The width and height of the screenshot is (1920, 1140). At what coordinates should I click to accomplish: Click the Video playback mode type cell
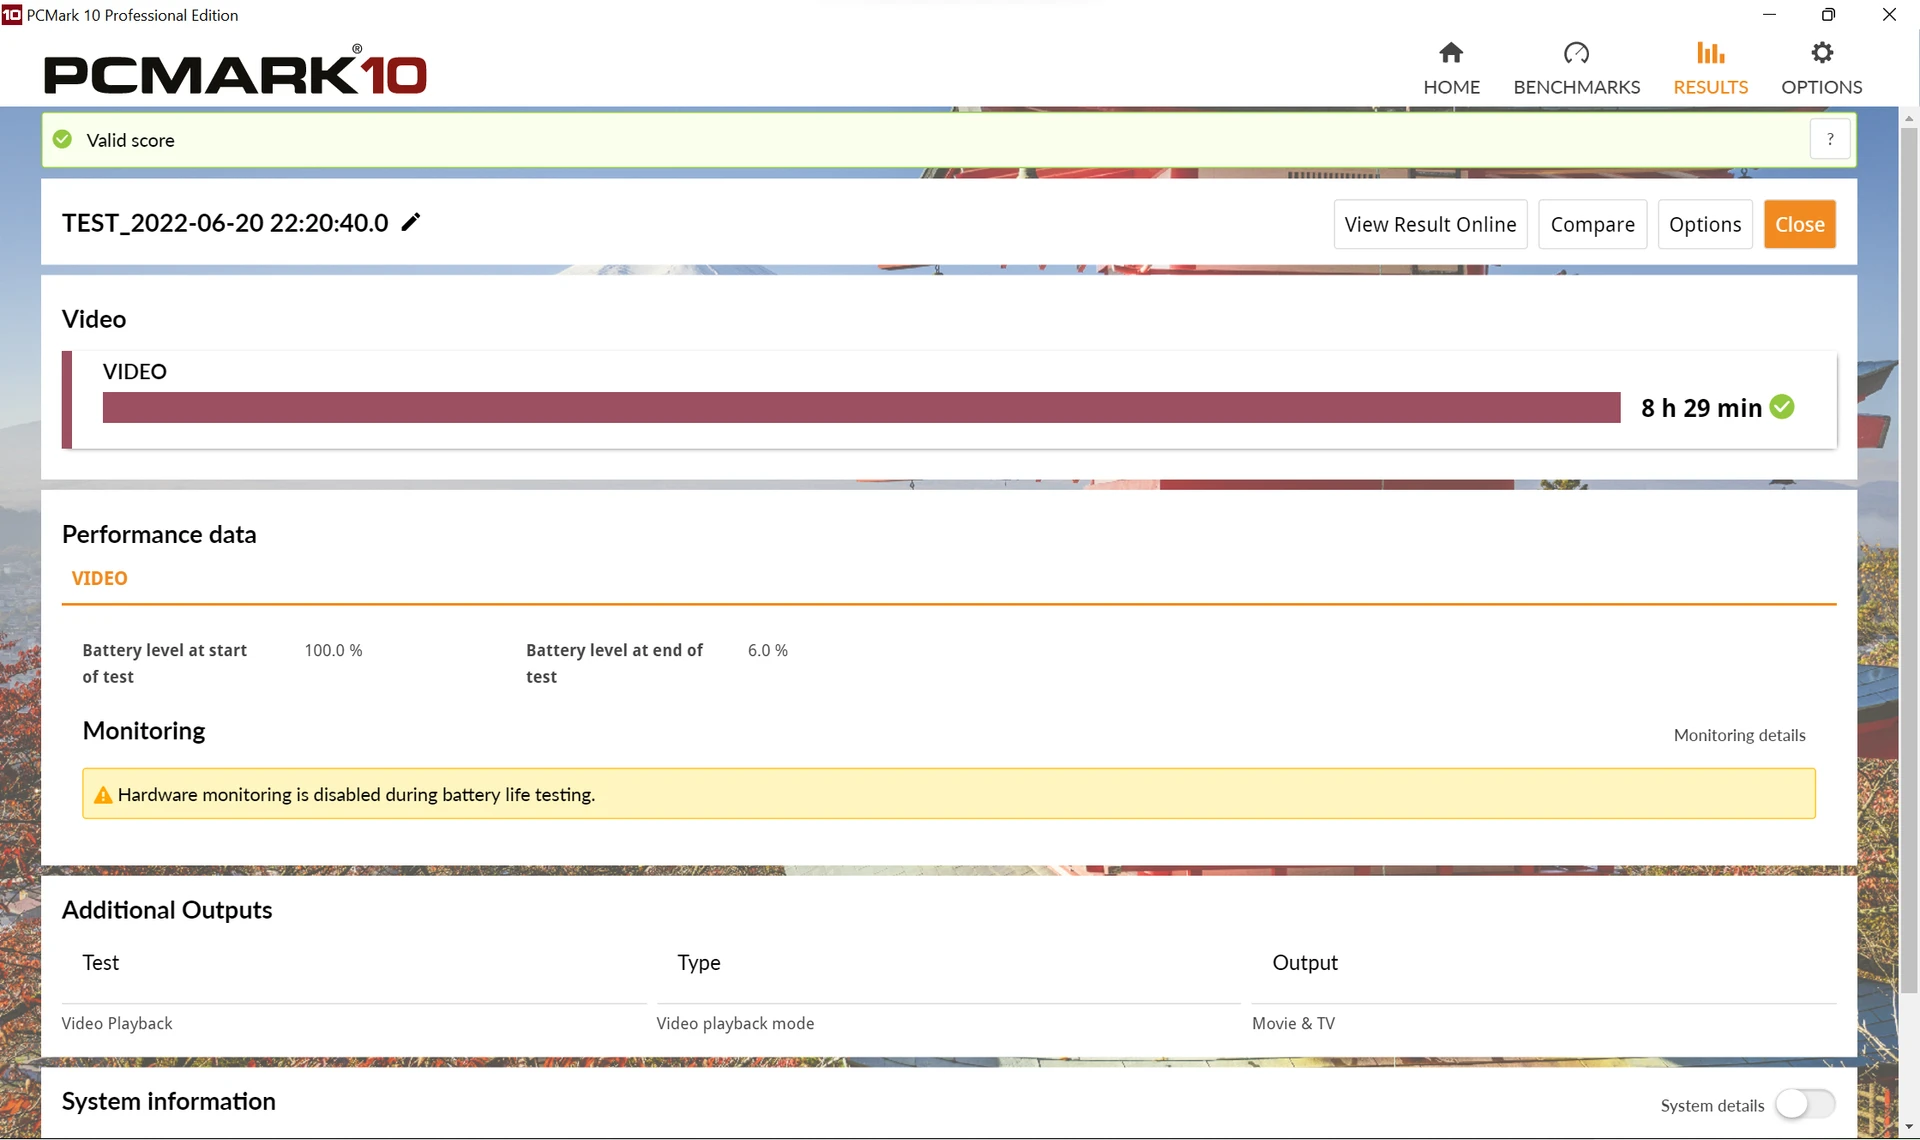735,1023
